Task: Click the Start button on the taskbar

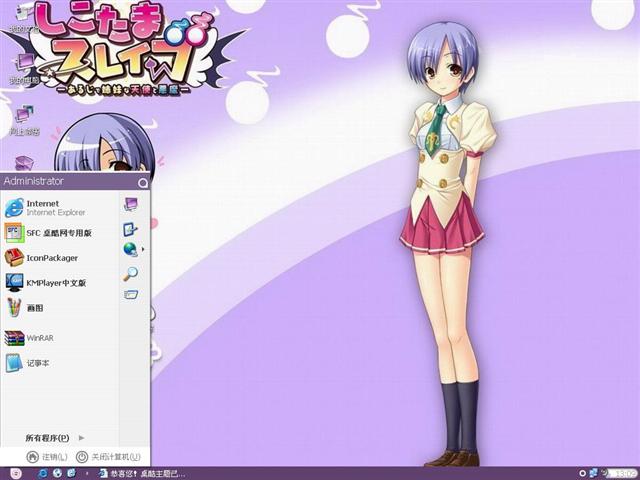Action: [x=14, y=472]
